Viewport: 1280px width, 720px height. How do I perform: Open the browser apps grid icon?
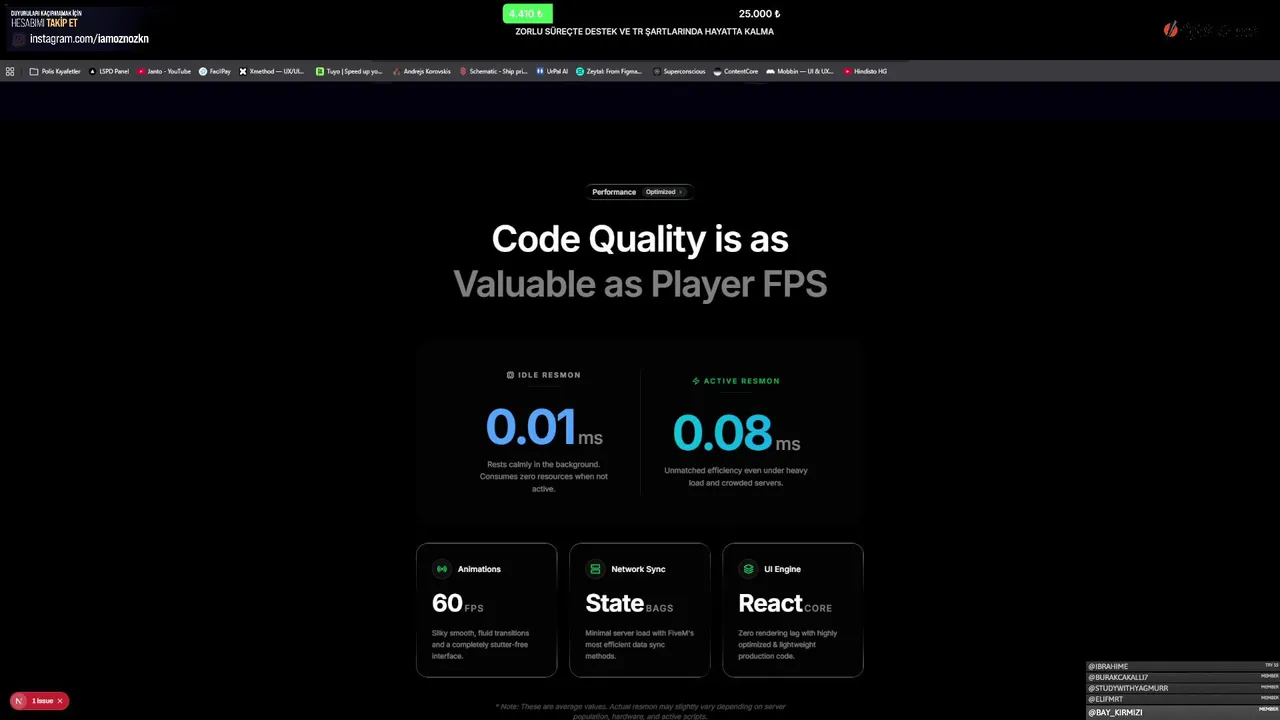(x=10, y=71)
